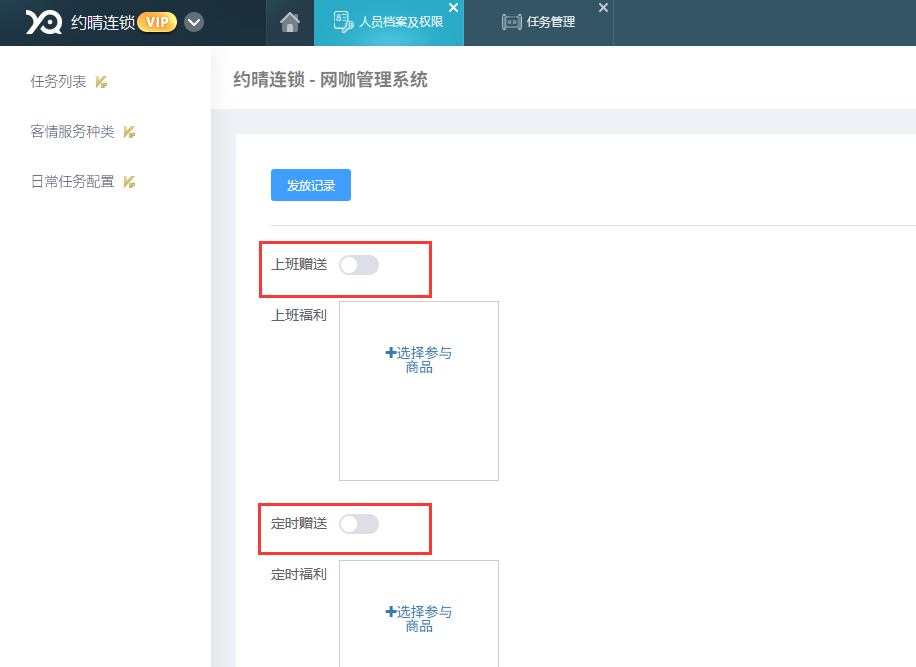Click the 上班福利 label
Screen dimensions: 916x667
point(299,315)
